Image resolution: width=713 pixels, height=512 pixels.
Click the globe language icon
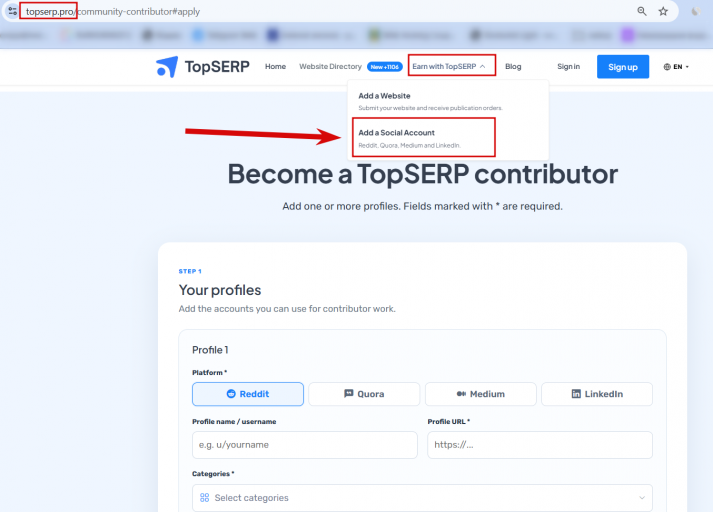pos(667,67)
